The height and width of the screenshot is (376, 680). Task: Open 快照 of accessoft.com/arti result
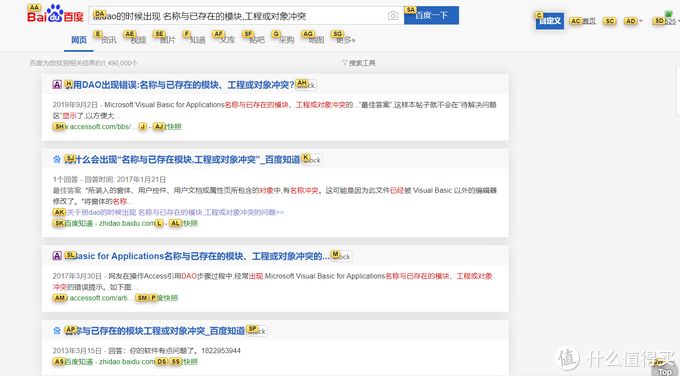click(x=167, y=298)
